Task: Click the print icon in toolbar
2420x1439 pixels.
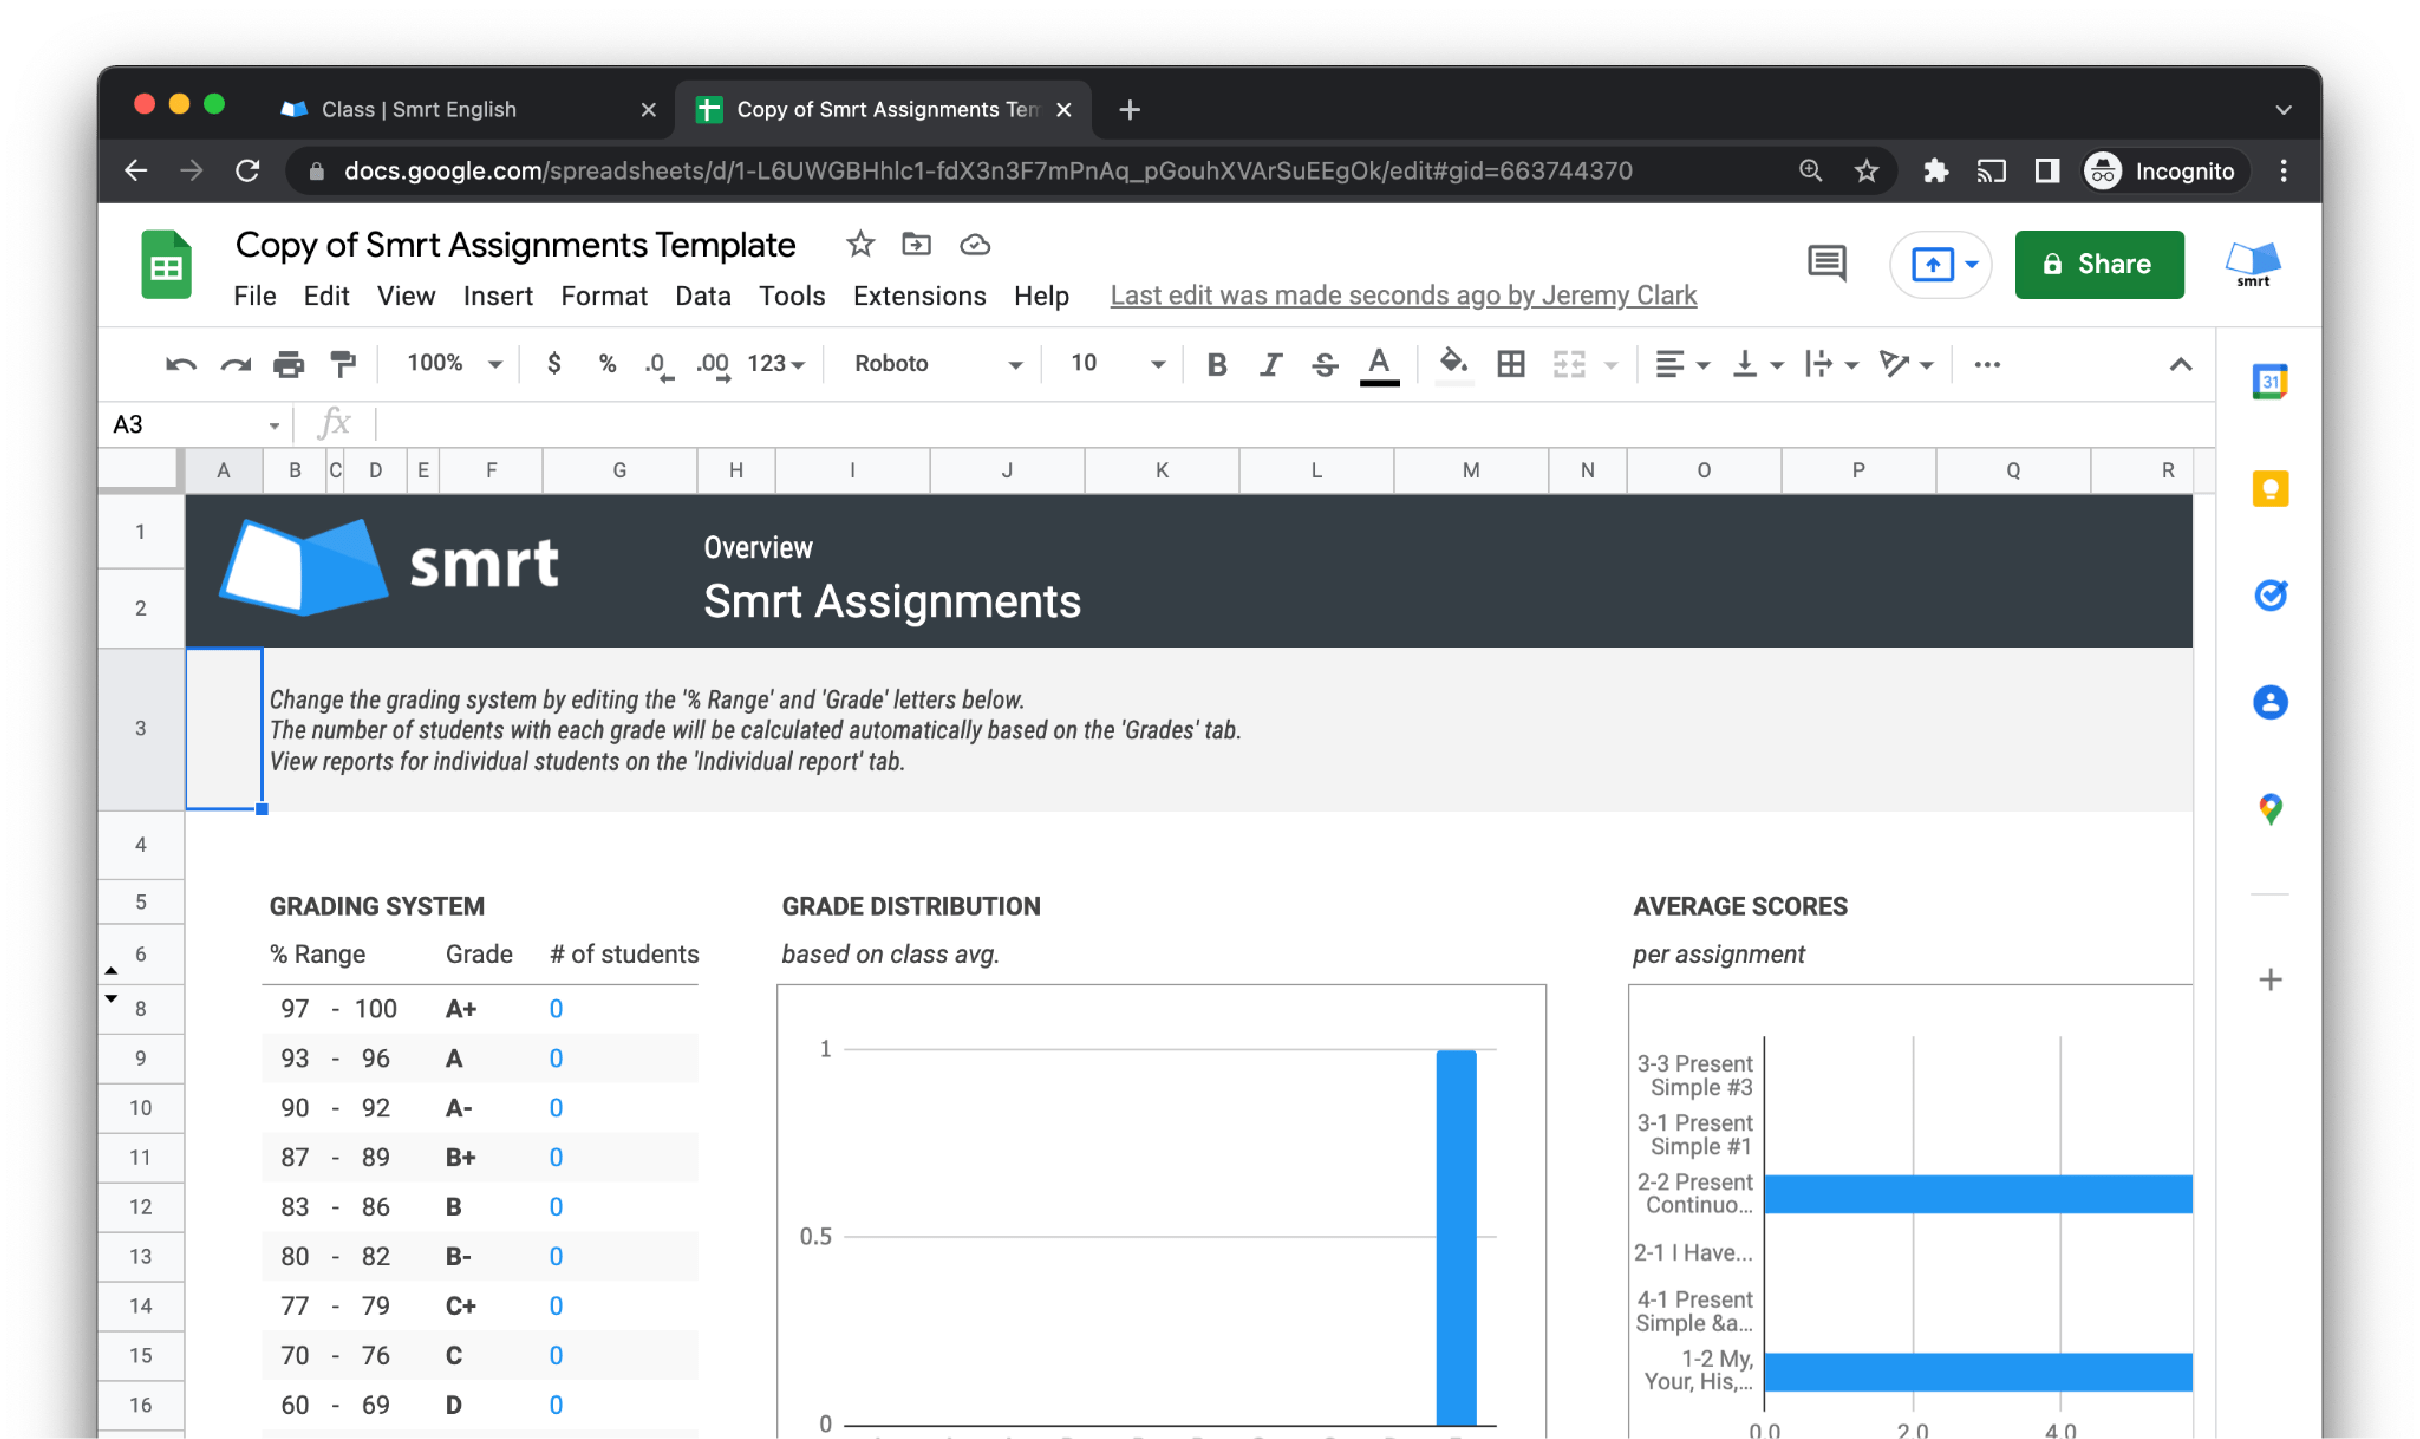Action: coord(289,364)
